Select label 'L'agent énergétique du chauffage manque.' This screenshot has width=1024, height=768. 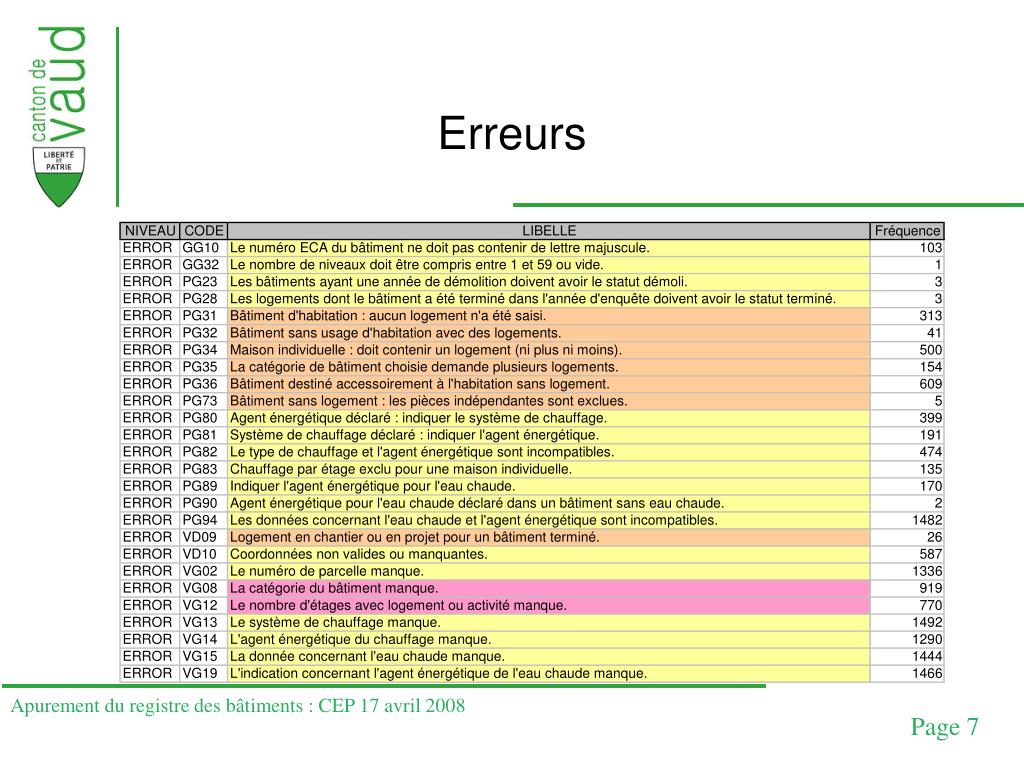(360, 639)
